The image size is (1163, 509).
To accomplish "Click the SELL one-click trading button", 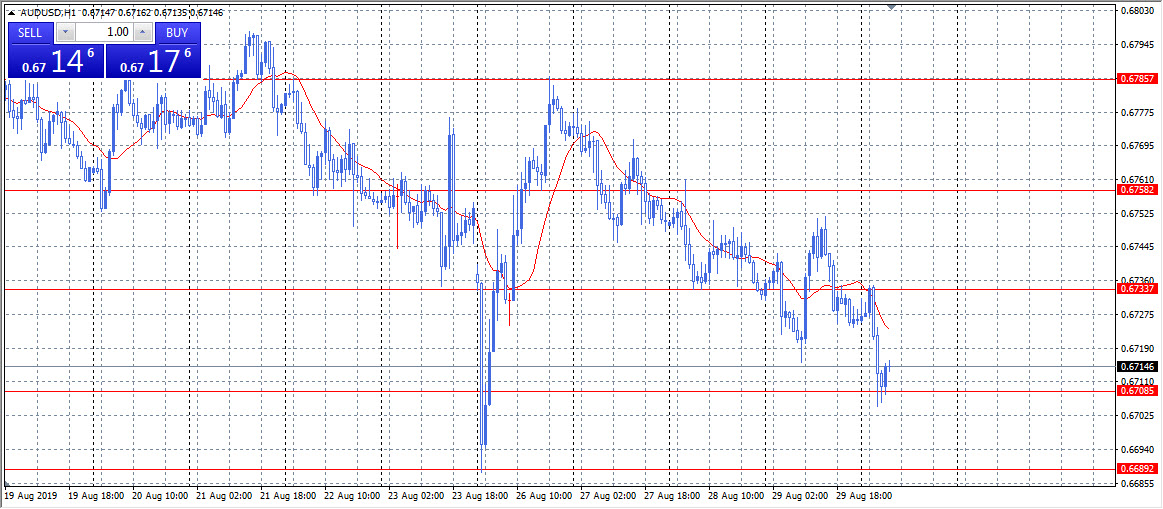I will click(x=30, y=33).
